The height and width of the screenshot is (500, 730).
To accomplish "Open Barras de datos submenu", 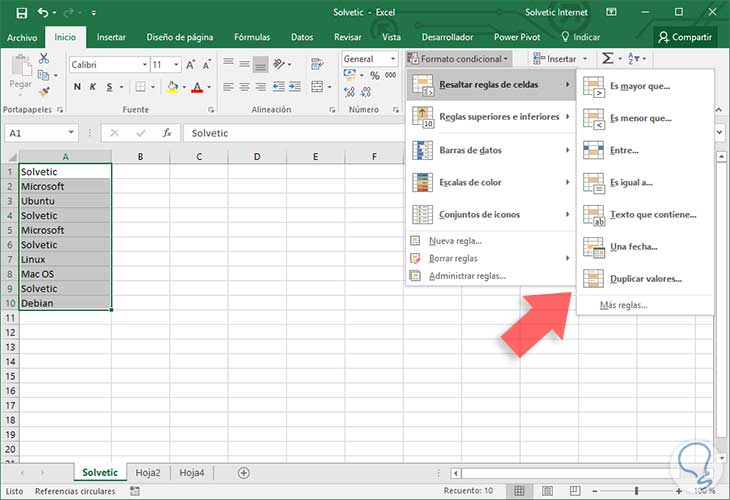I will (x=491, y=150).
